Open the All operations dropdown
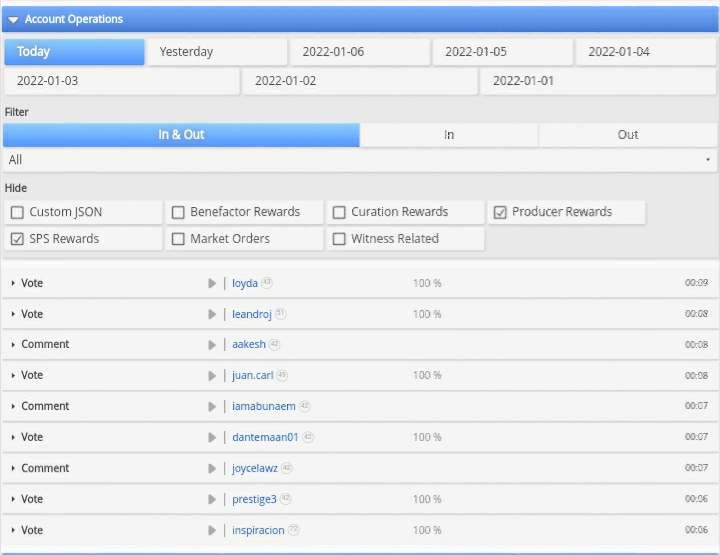The height and width of the screenshot is (555, 720). 360,160
